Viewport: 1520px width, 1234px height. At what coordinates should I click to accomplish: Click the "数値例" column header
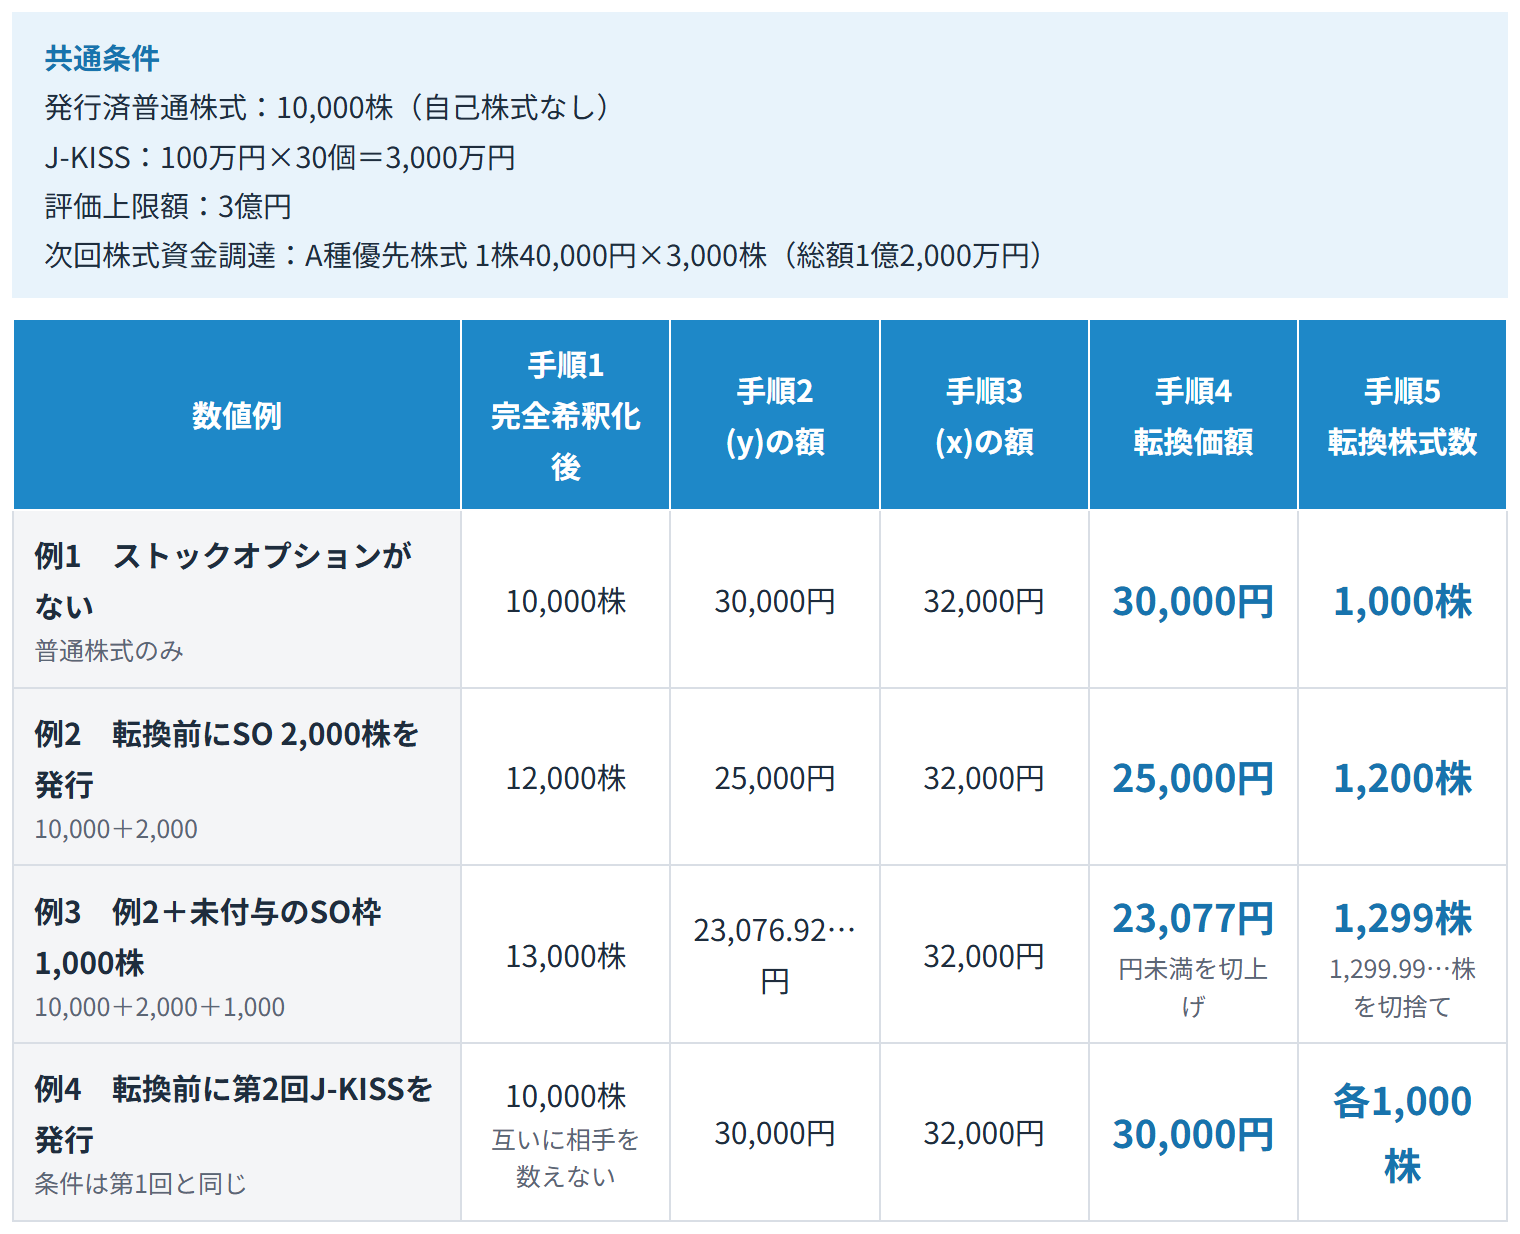coord(237,415)
